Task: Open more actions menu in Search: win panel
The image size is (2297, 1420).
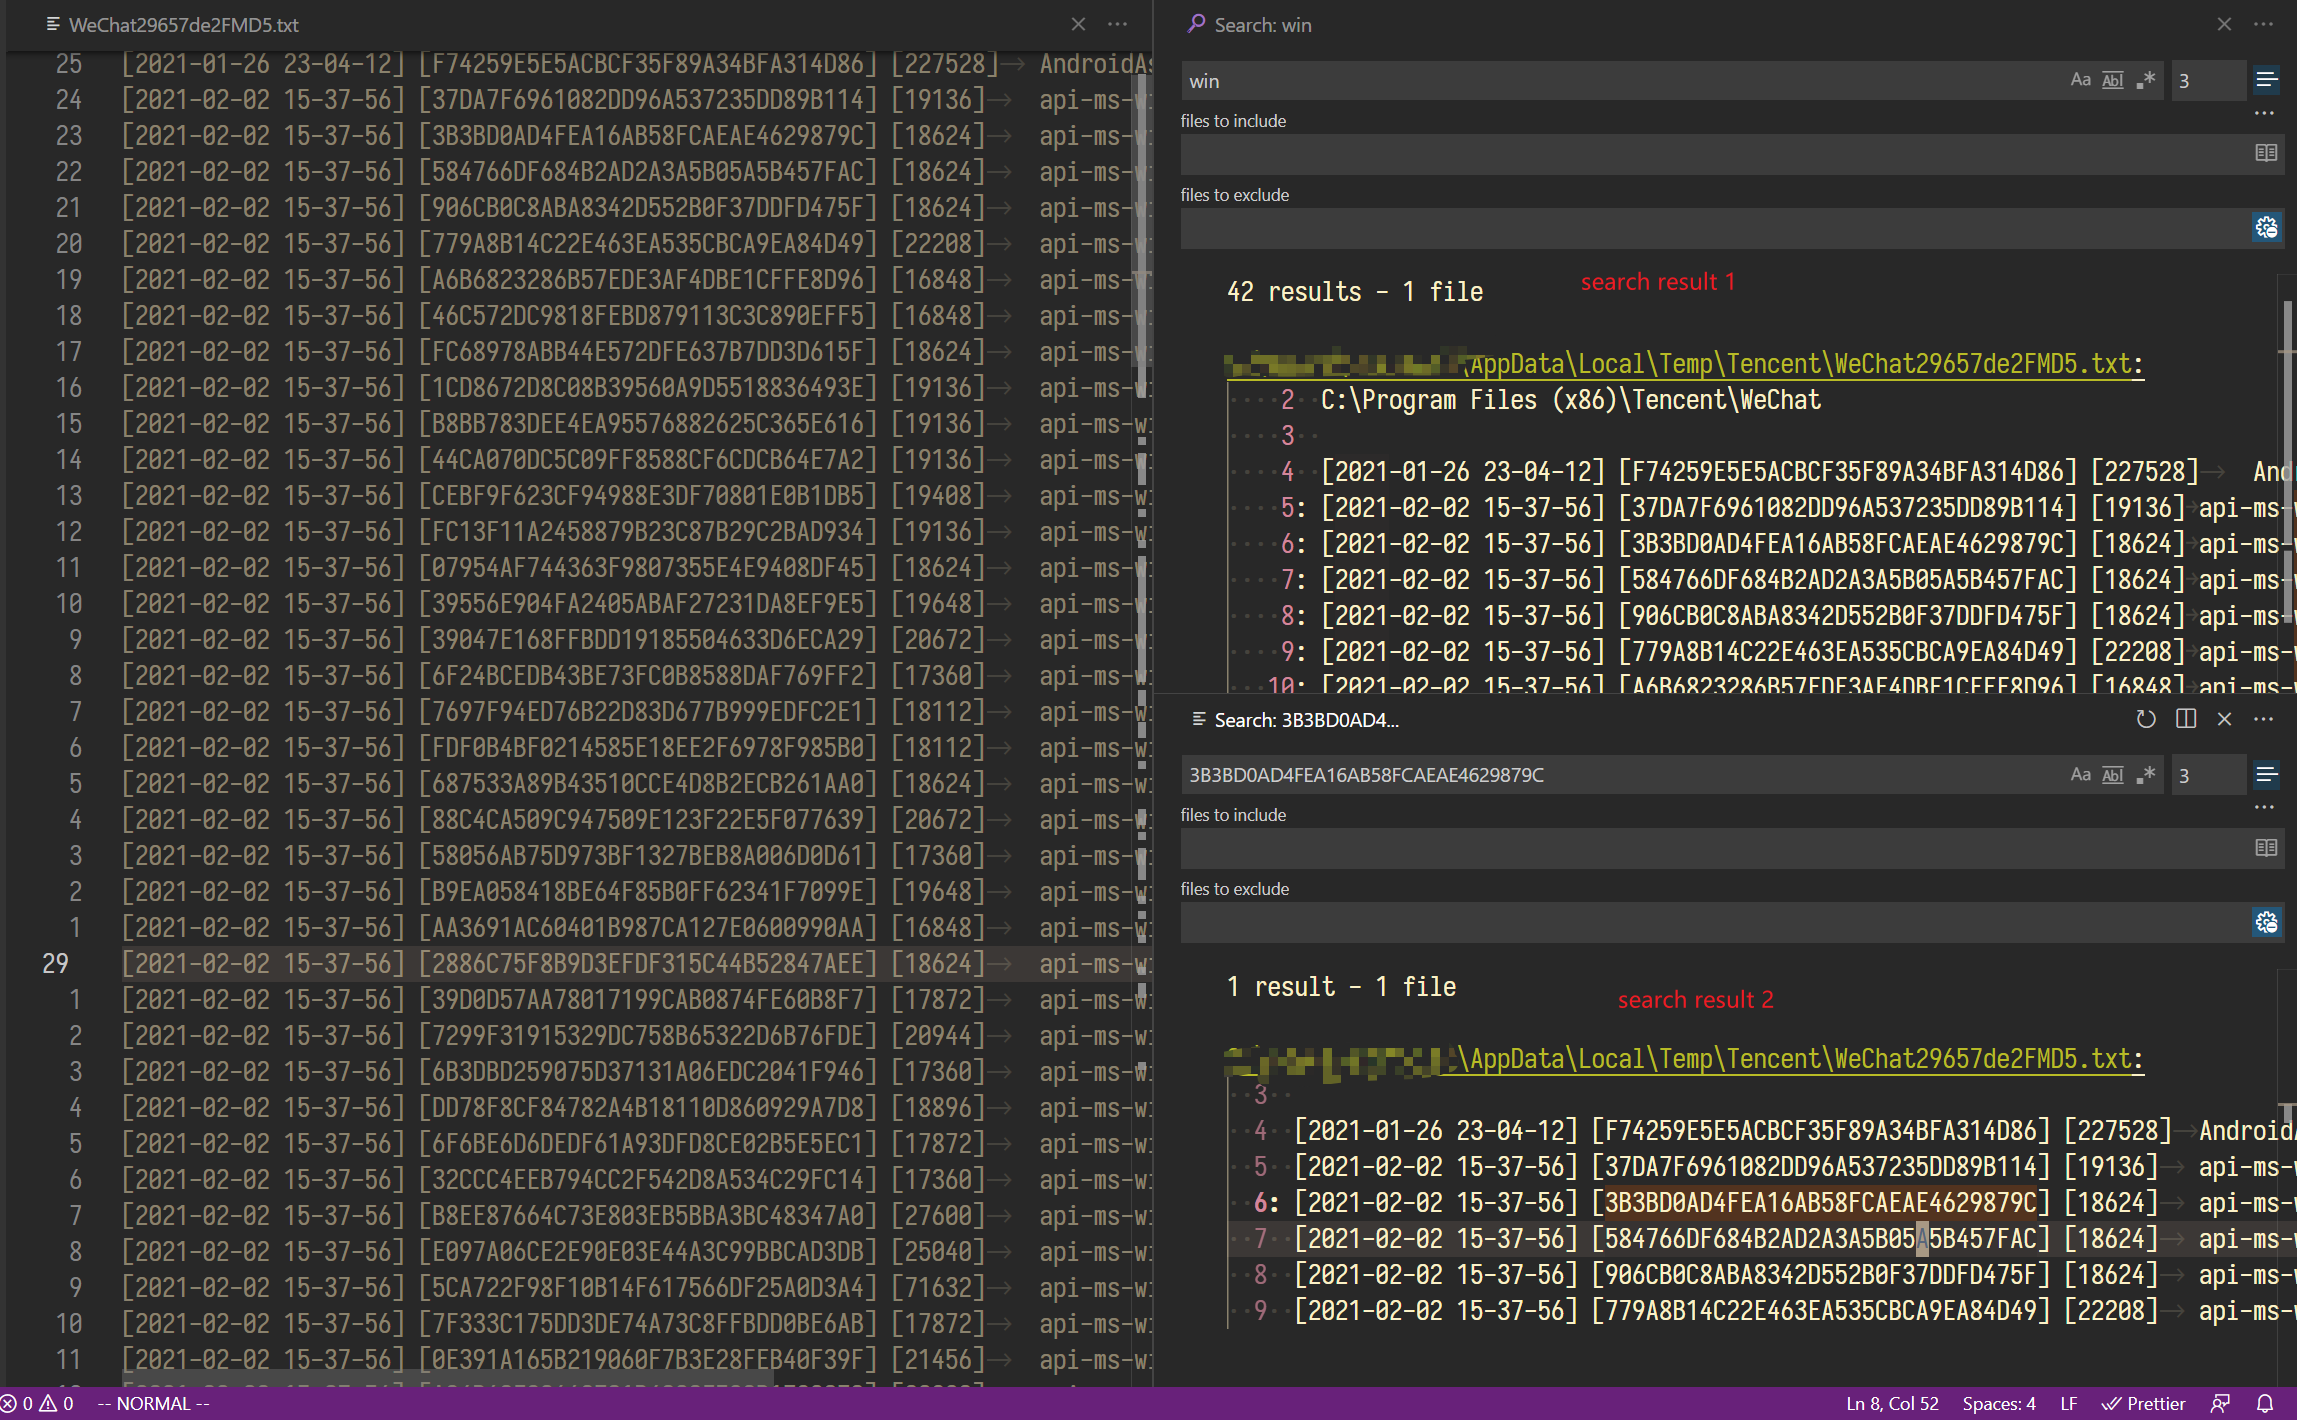Action: tap(2264, 24)
